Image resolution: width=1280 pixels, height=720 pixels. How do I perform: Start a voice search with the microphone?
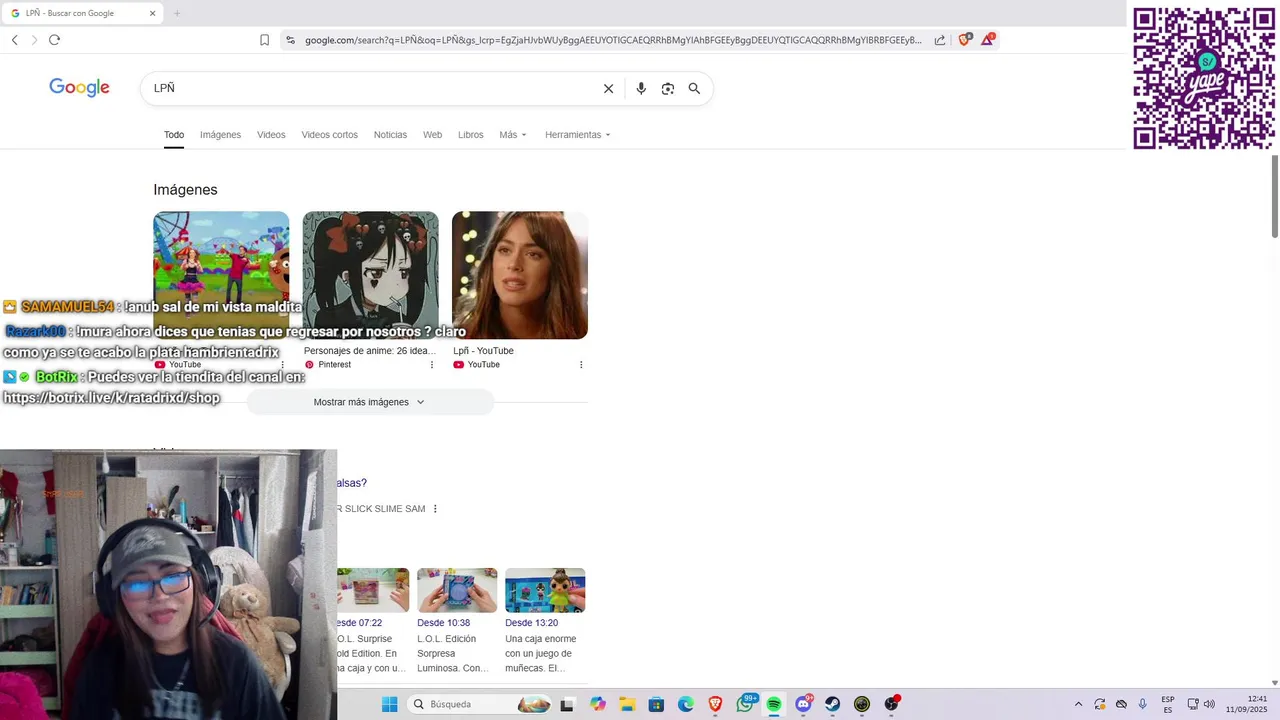pyautogui.click(x=641, y=88)
